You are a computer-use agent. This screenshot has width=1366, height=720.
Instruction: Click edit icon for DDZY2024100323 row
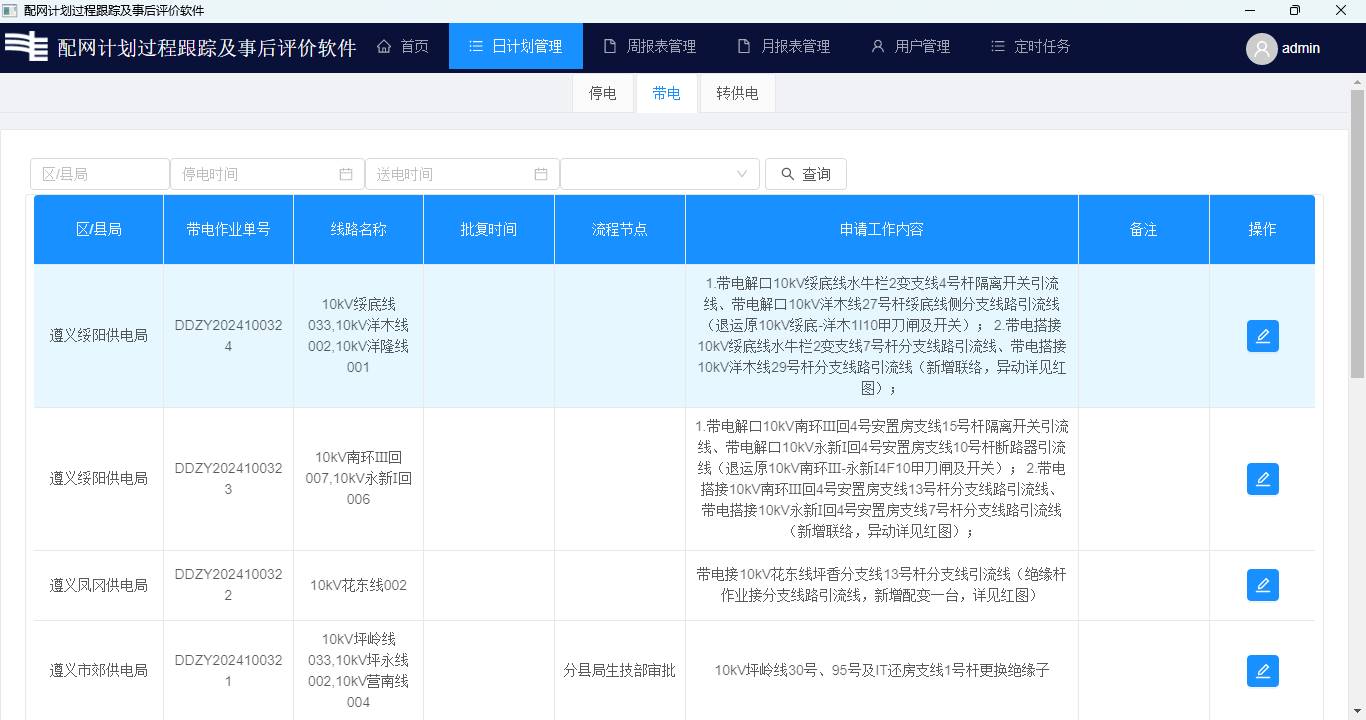[1262, 479]
